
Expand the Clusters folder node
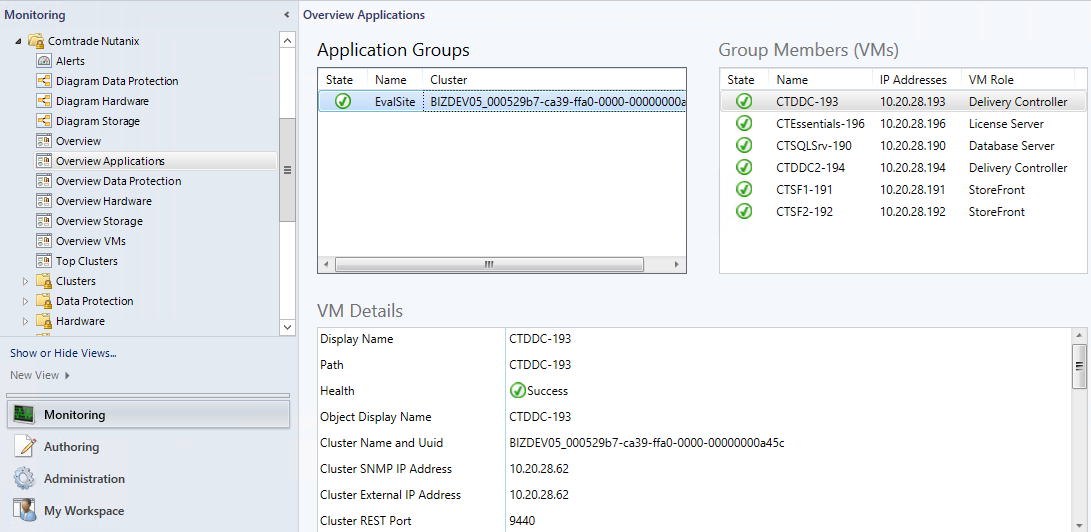[26, 282]
